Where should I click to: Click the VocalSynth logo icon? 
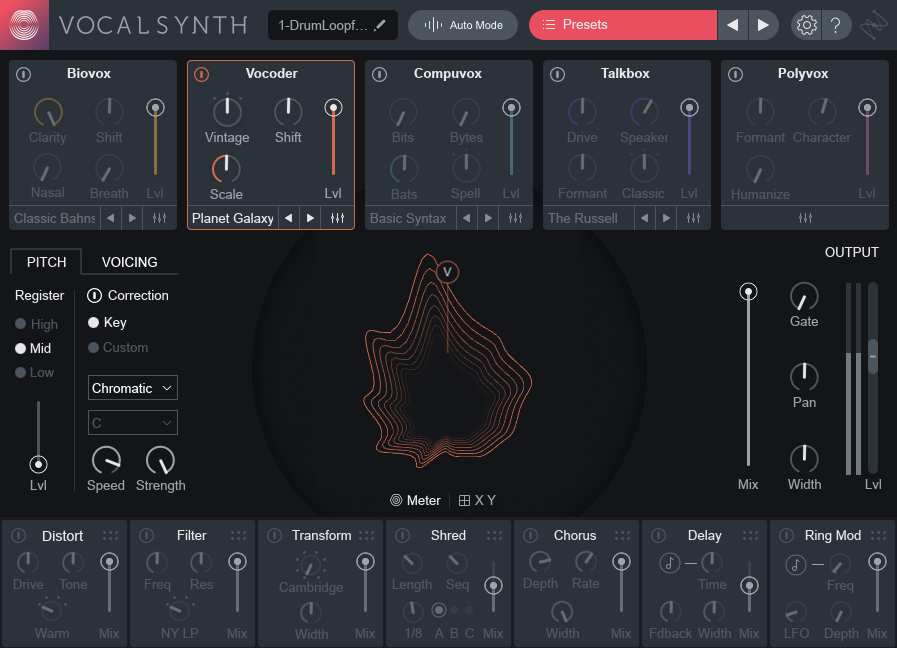point(24,25)
